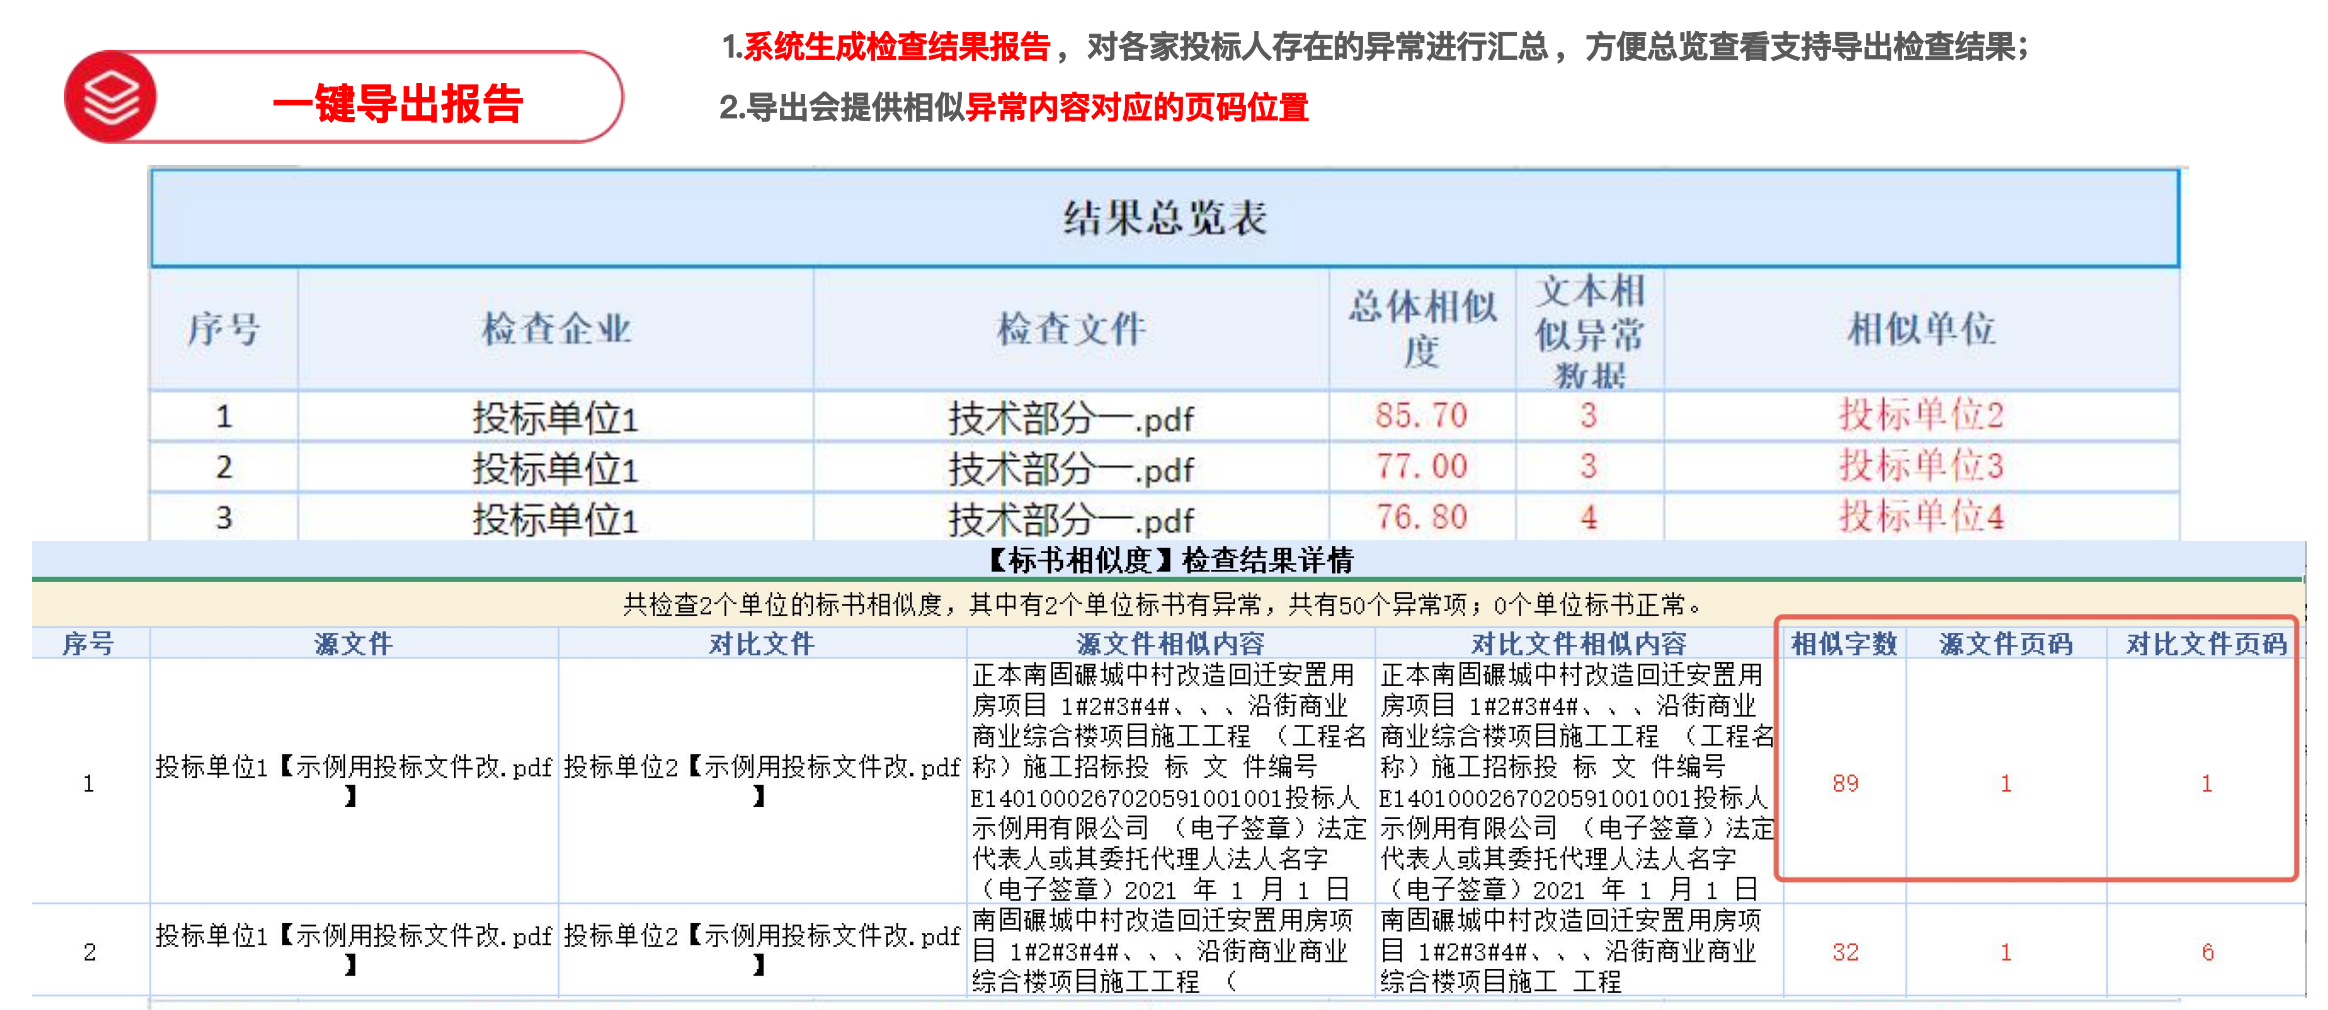2328x1010 pixels.
Task: Select the 结果总览表 title header
Action: click(1165, 217)
